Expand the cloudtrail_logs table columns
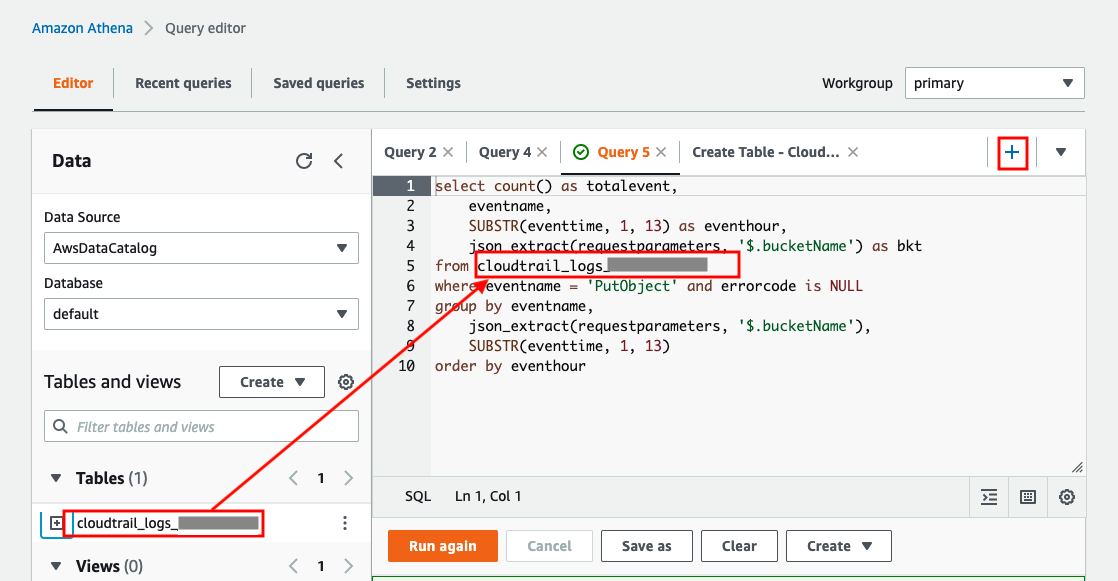1118x581 pixels. click(57, 523)
